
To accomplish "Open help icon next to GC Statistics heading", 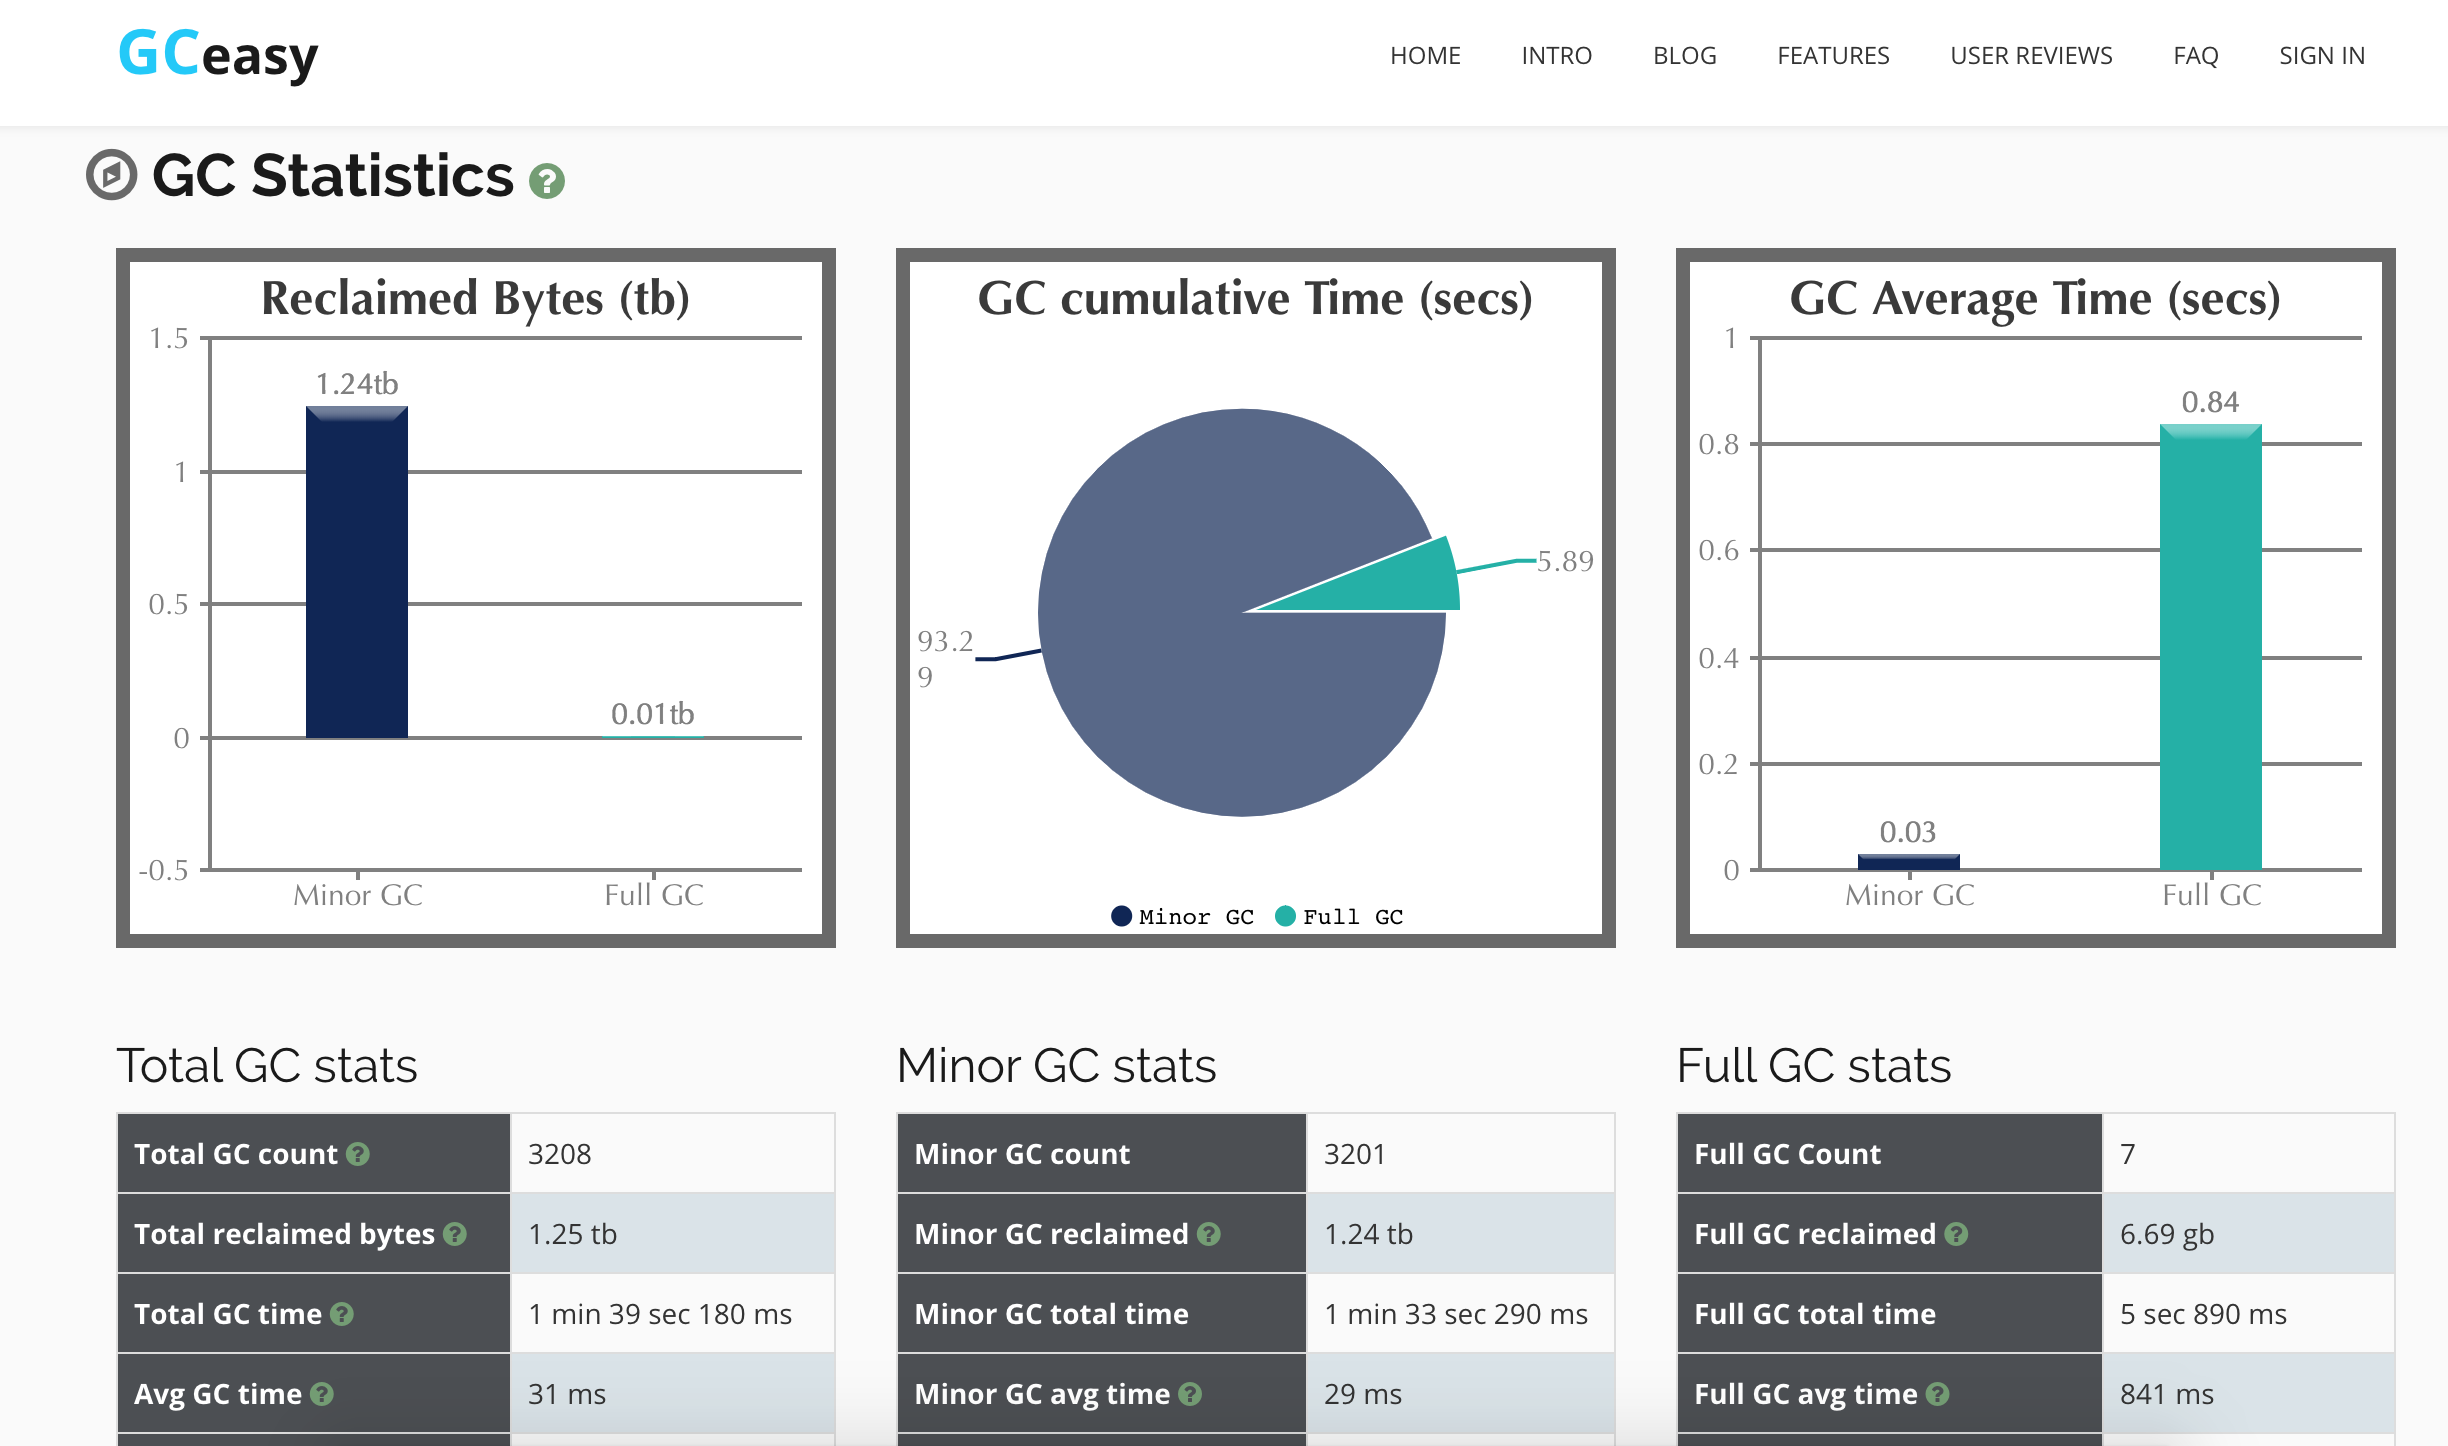I will click(547, 181).
